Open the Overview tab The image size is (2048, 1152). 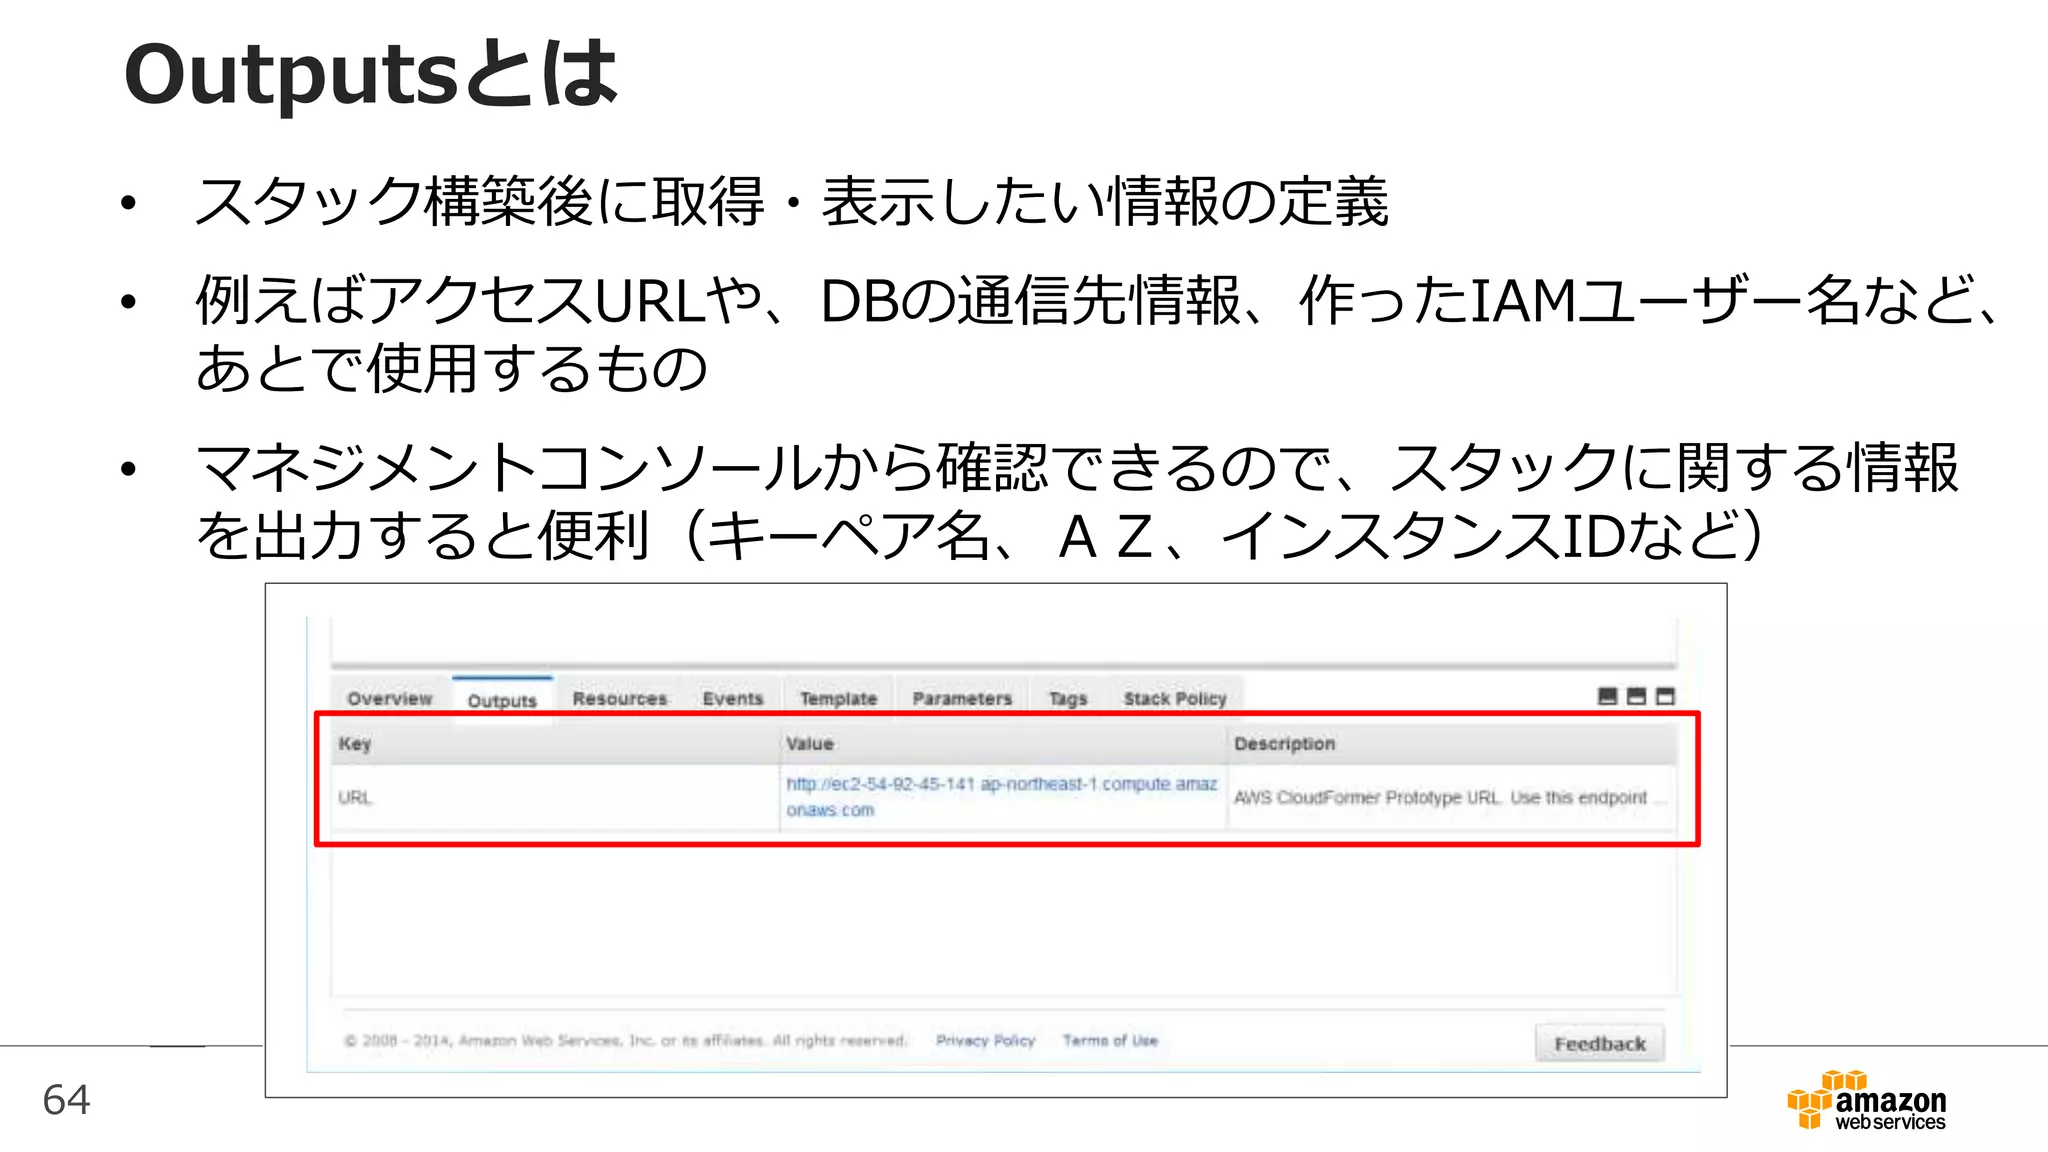pyautogui.click(x=390, y=698)
